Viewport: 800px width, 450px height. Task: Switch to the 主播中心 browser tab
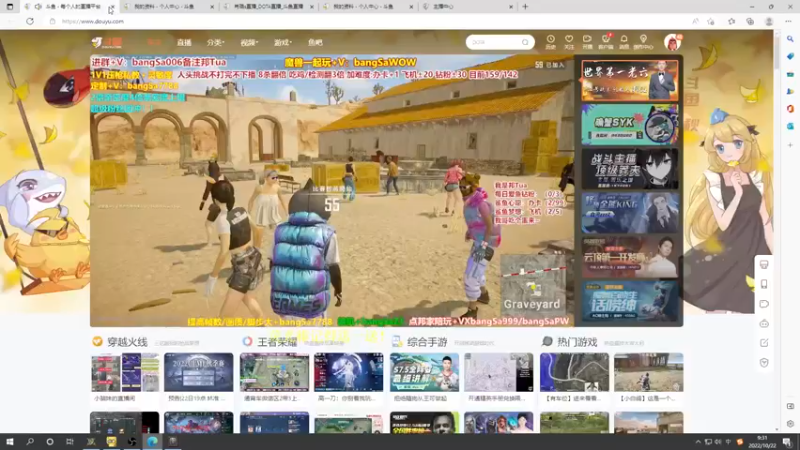(468, 7)
